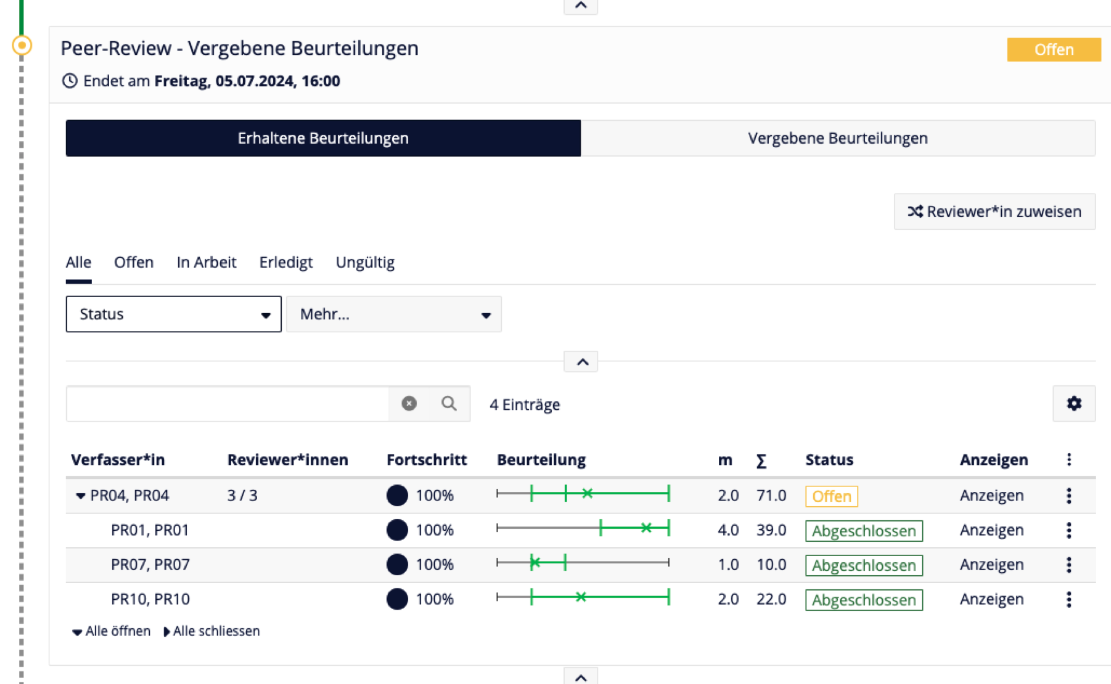Click the shuffle icon in Reviewer*in zuweisen
The height and width of the screenshot is (684, 1111).
(915, 211)
